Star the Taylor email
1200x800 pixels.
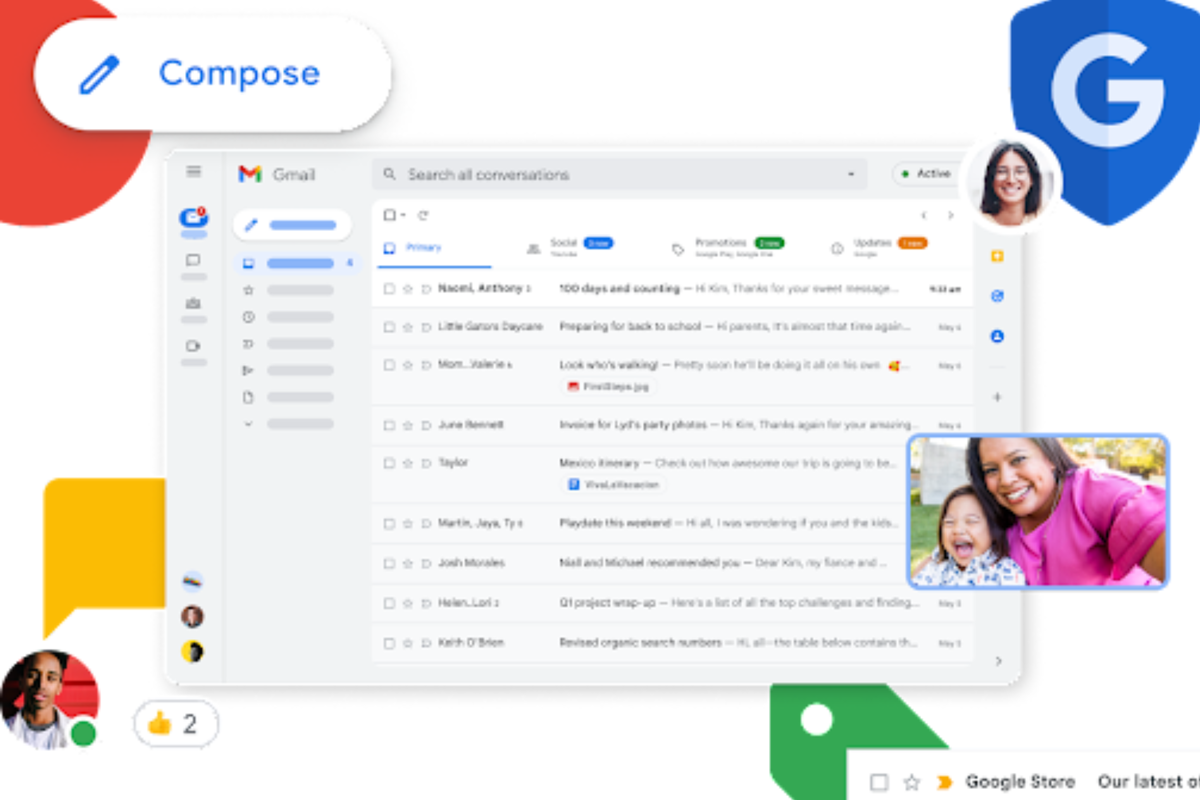pos(408,463)
